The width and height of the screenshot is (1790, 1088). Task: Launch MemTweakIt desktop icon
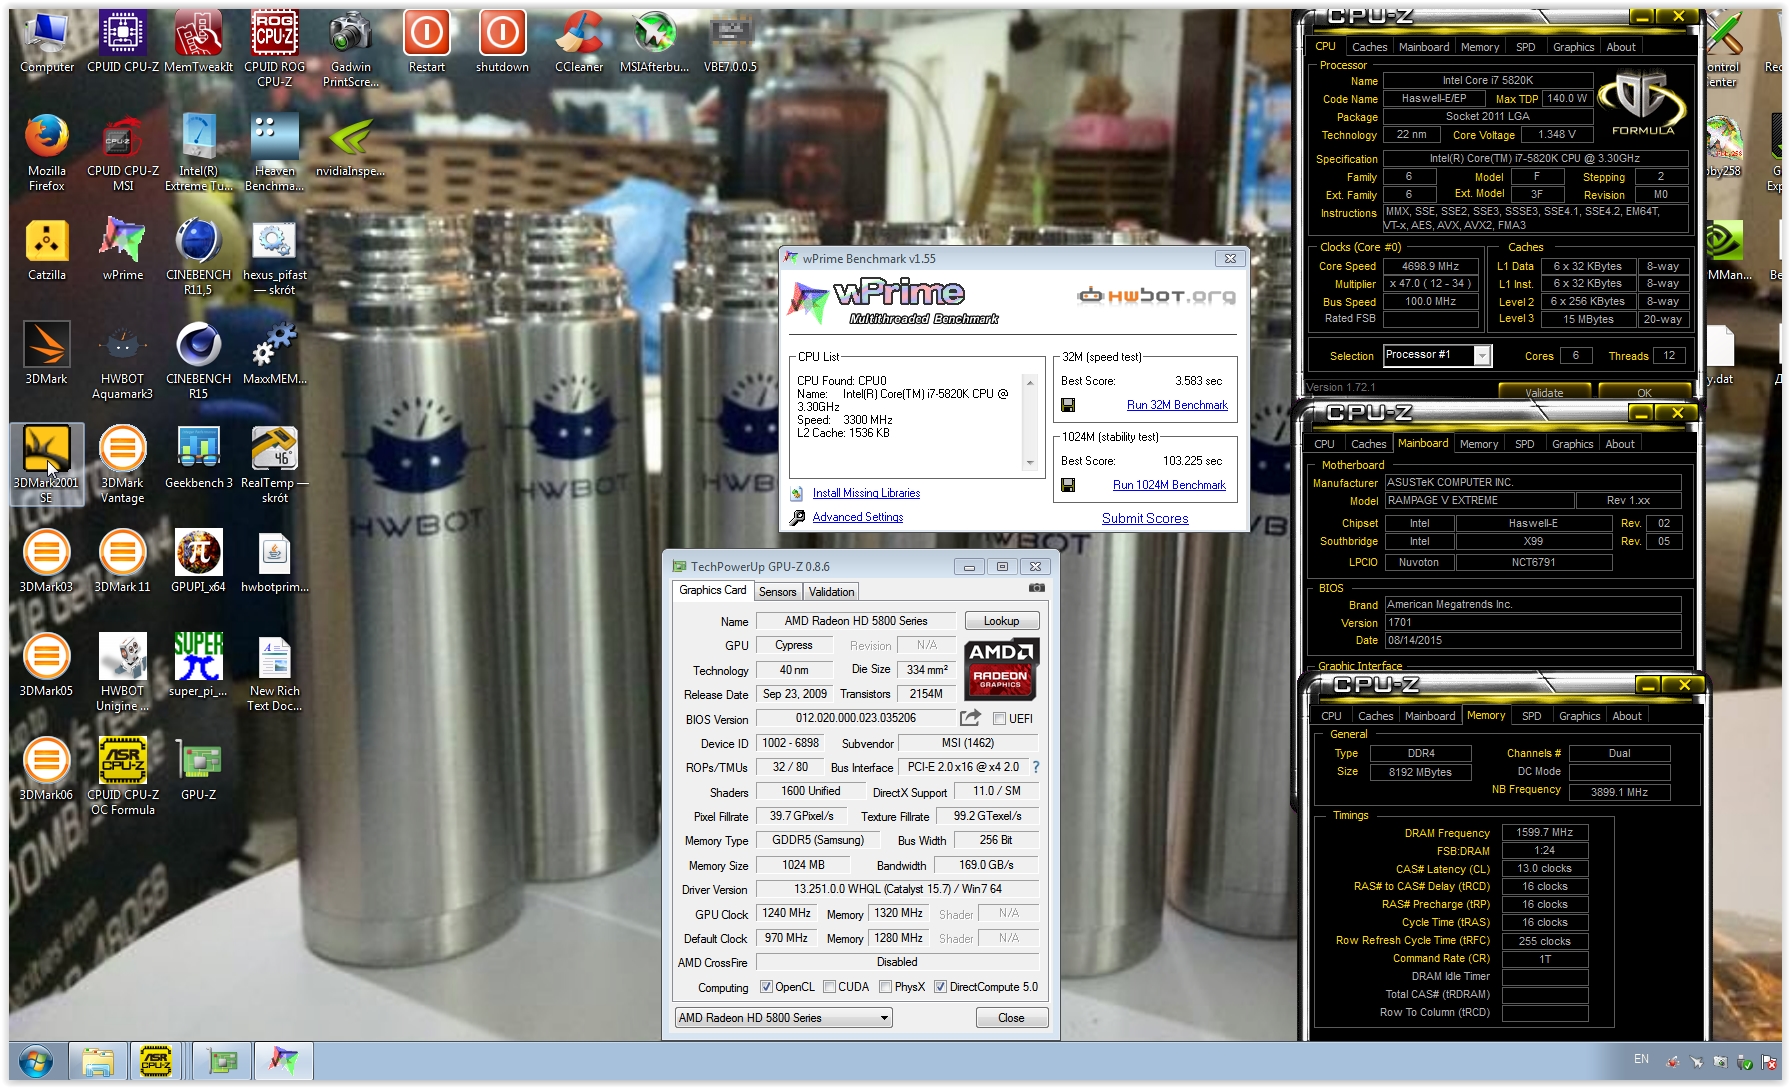(198, 42)
